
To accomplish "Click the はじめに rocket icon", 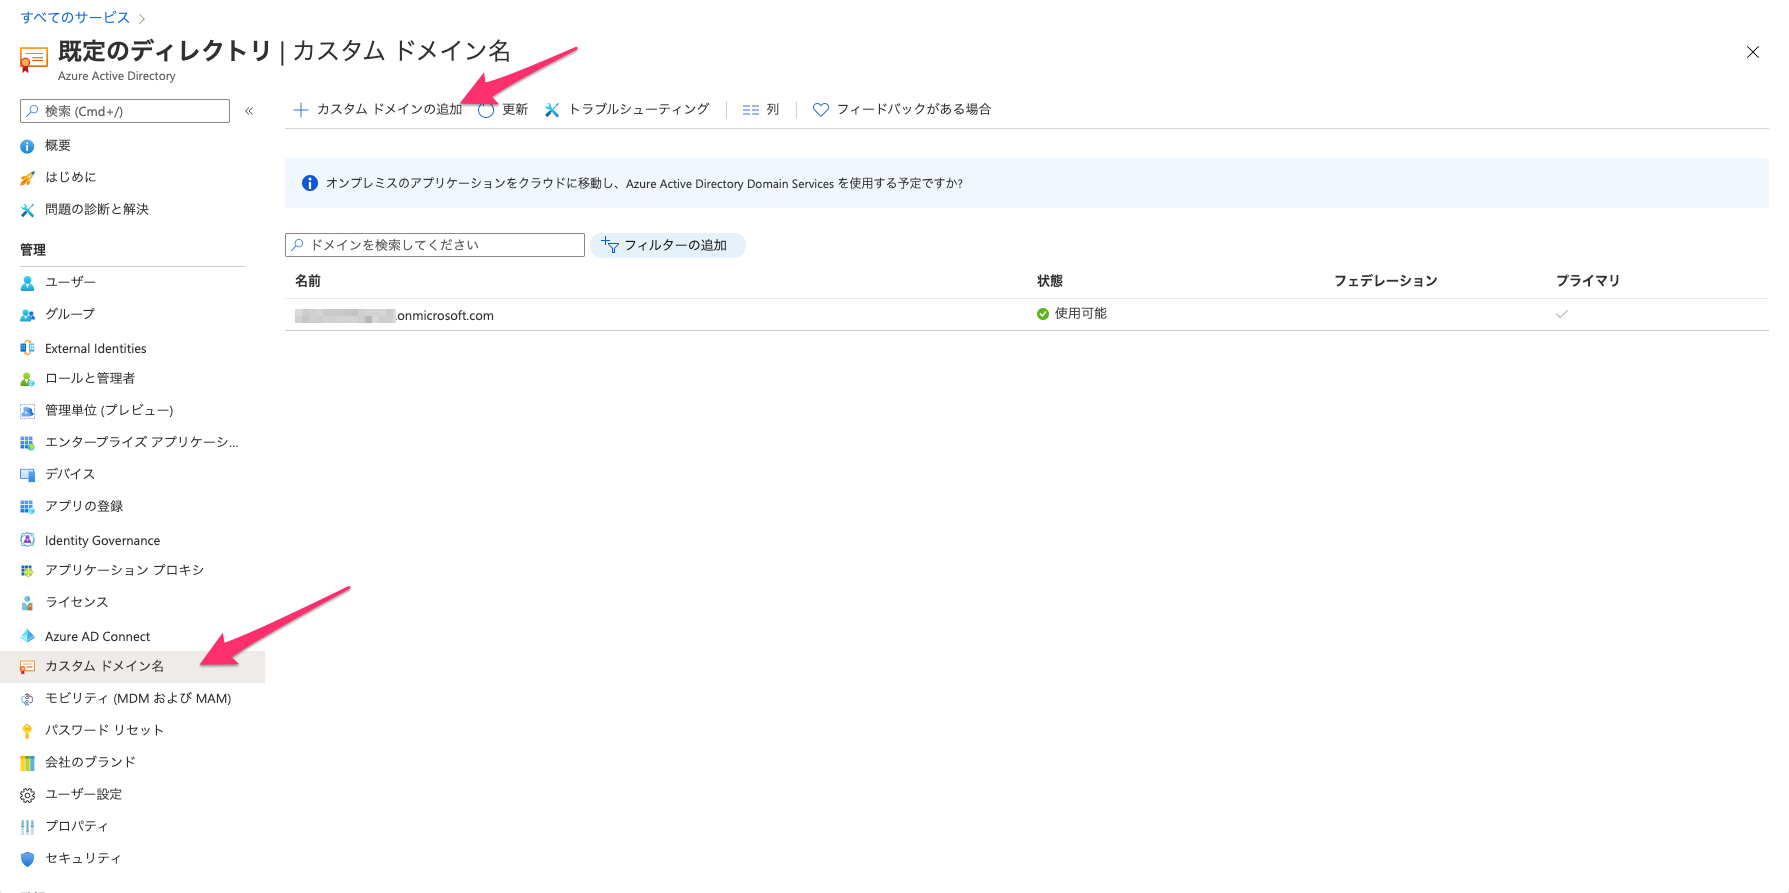I will click(27, 178).
